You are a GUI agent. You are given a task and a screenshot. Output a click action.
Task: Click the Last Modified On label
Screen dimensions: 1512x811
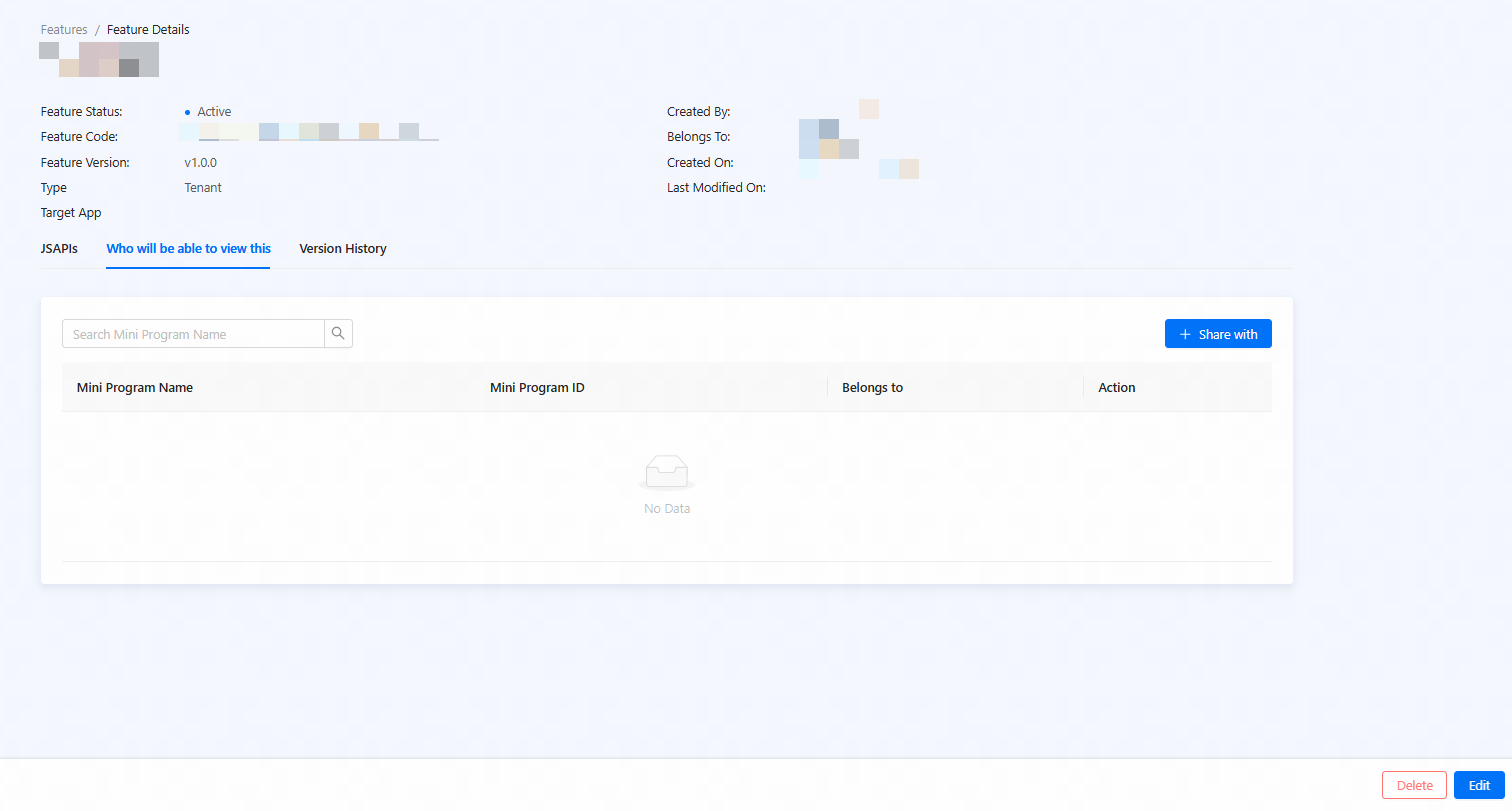[717, 187]
